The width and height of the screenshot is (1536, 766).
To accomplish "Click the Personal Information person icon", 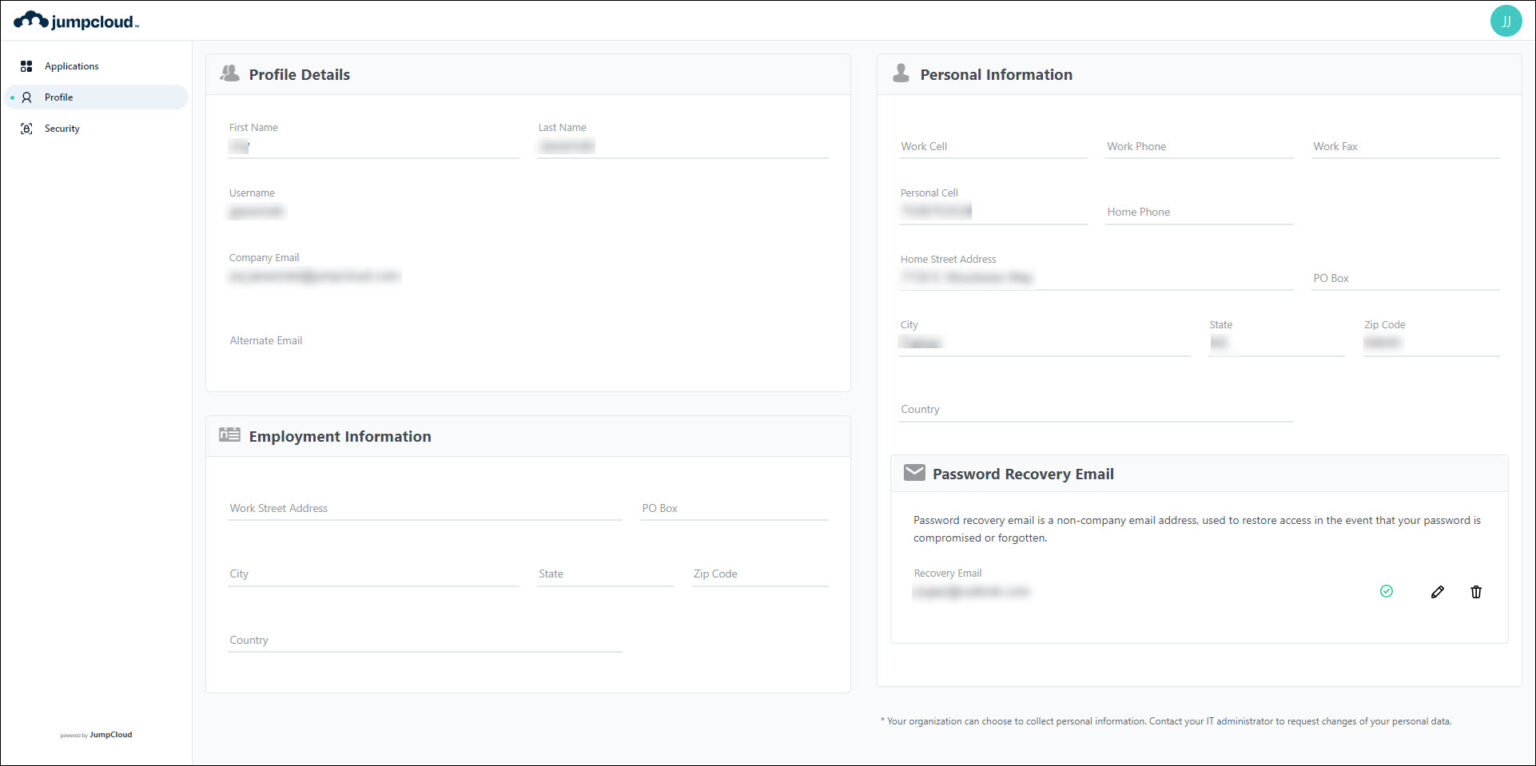I will (x=901, y=72).
